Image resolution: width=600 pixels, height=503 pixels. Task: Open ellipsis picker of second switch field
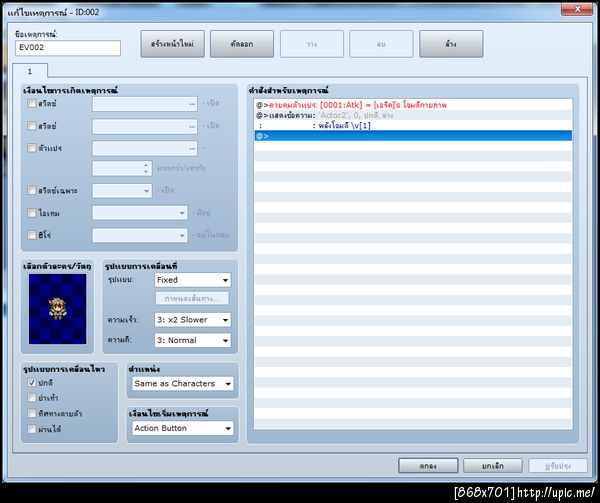tap(192, 127)
